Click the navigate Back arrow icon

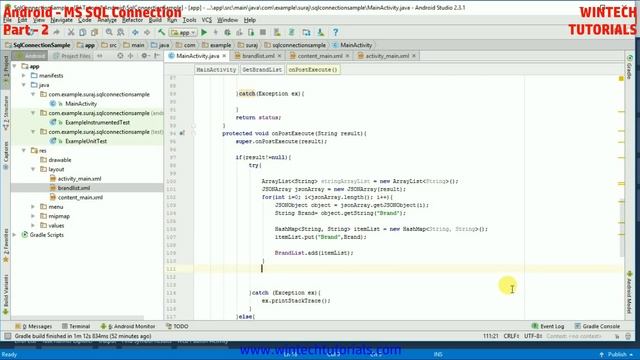135,32
